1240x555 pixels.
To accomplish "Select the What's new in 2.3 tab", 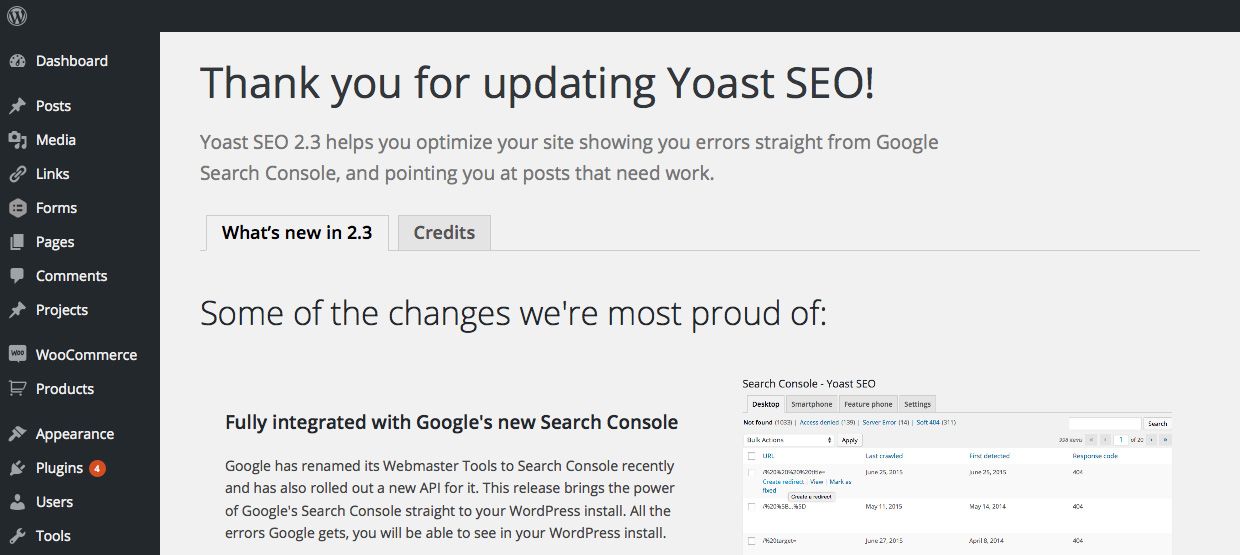I will (x=297, y=233).
